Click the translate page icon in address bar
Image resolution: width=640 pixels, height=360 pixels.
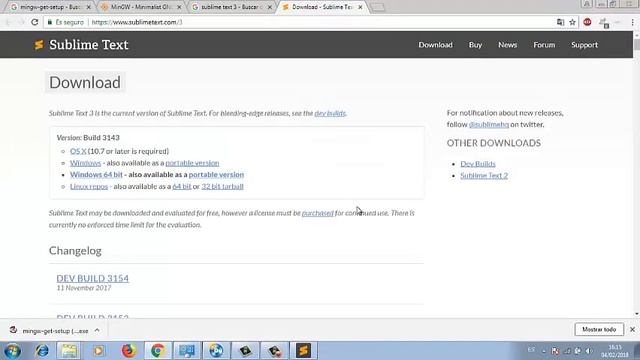coord(560,22)
